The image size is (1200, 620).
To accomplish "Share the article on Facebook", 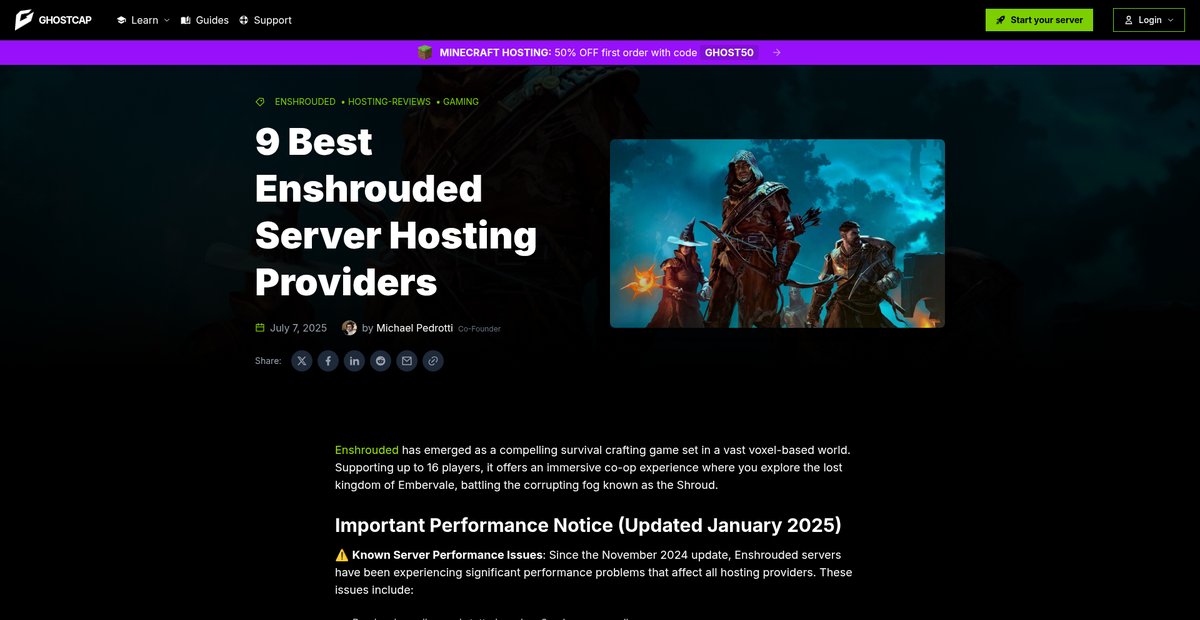I will pos(328,361).
